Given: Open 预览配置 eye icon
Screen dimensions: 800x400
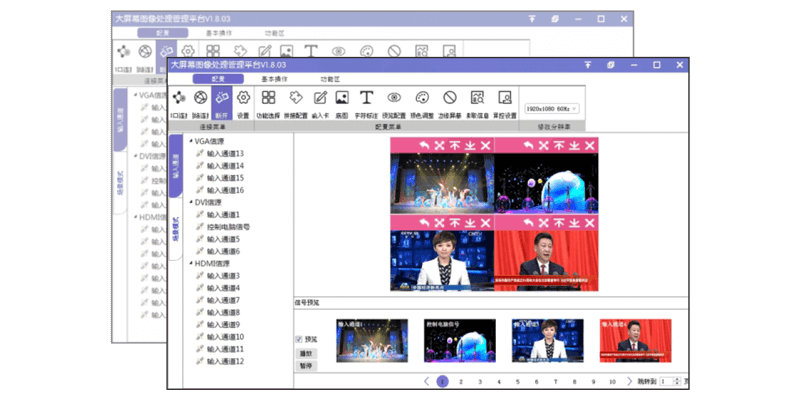Looking at the screenshot, I should [394, 99].
